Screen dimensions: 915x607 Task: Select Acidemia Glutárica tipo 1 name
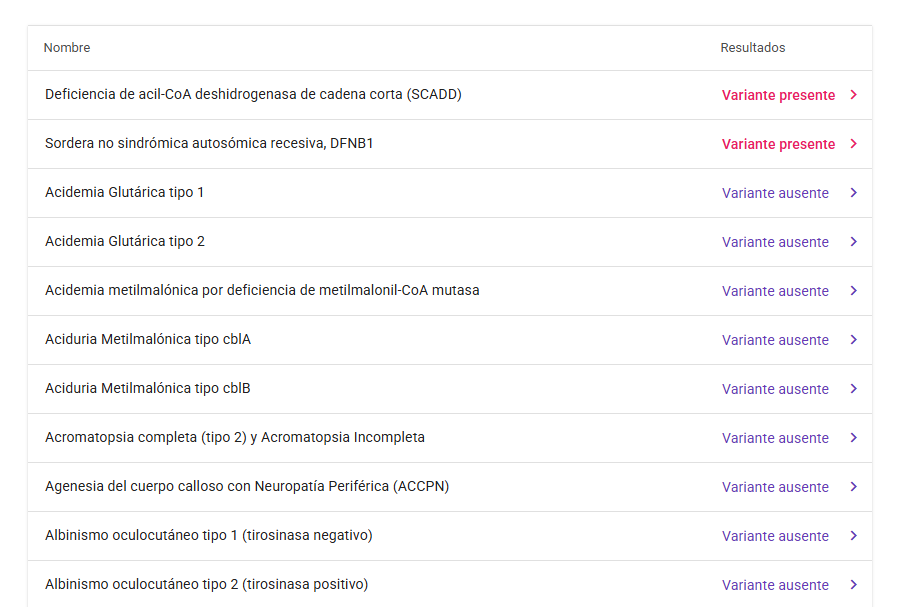pyautogui.click(x=124, y=192)
